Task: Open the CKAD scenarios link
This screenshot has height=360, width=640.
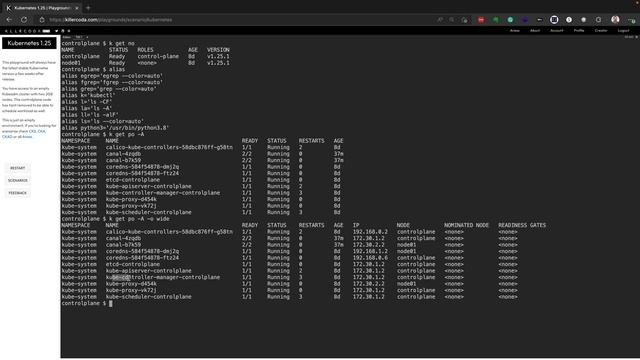Action: (7, 137)
